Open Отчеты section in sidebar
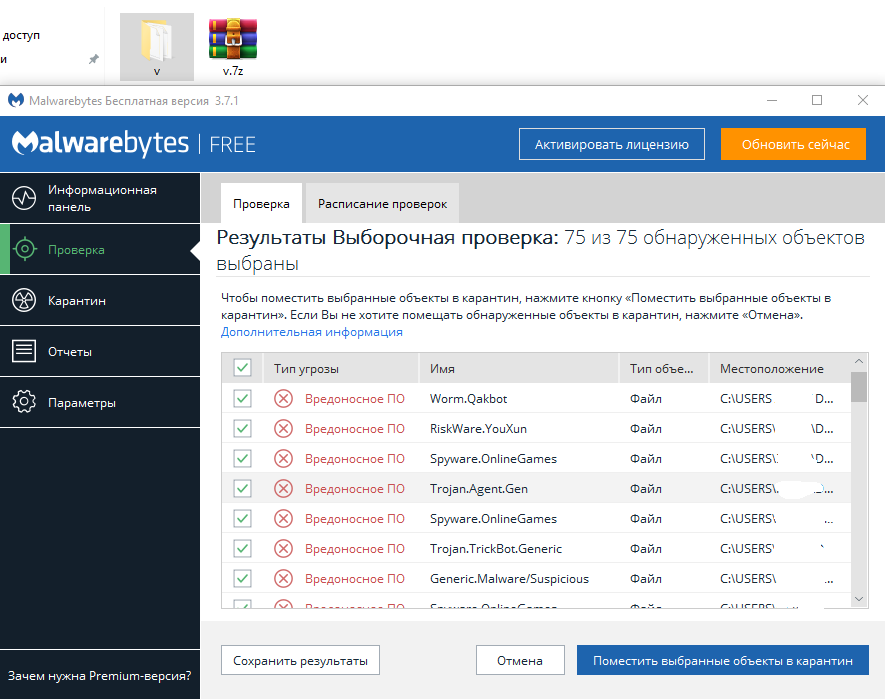885x699 pixels. point(100,351)
